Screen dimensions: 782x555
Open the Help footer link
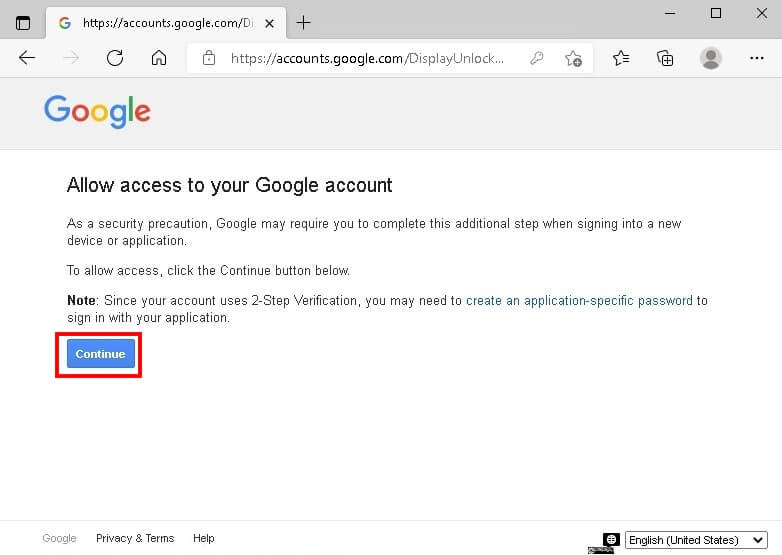pos(203,538)
